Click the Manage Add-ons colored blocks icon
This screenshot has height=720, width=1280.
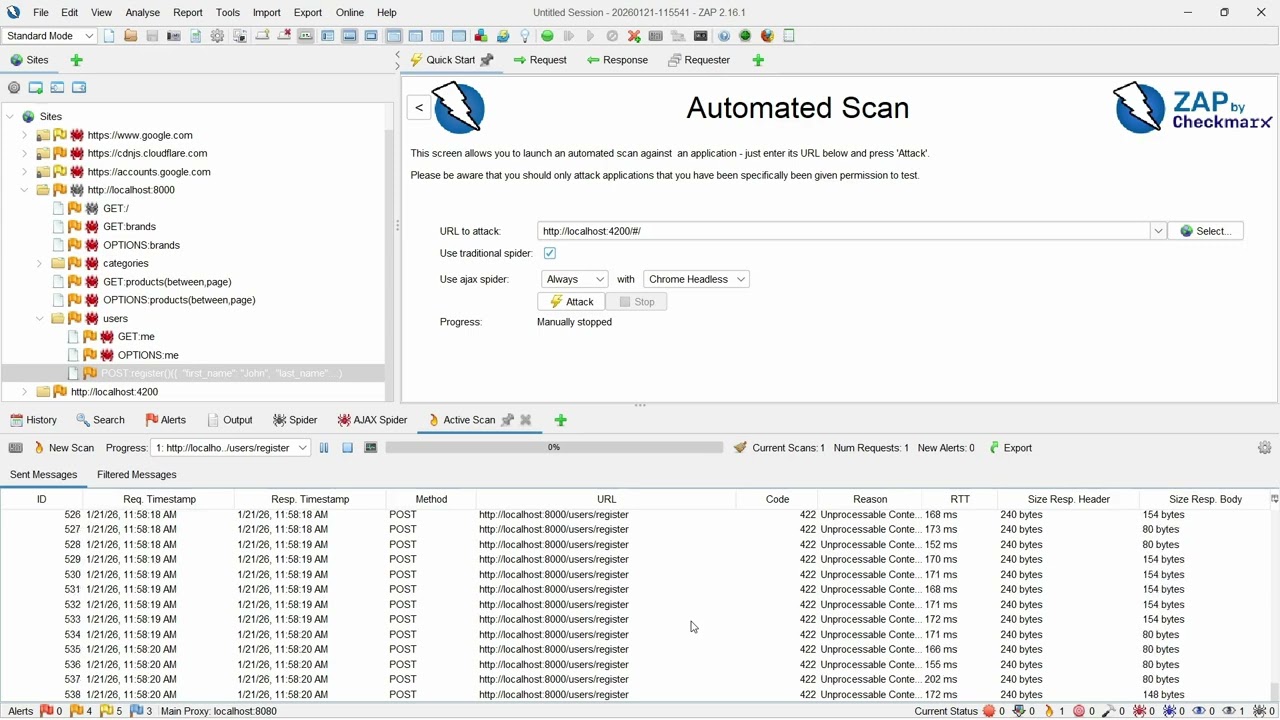coord(481,36)
